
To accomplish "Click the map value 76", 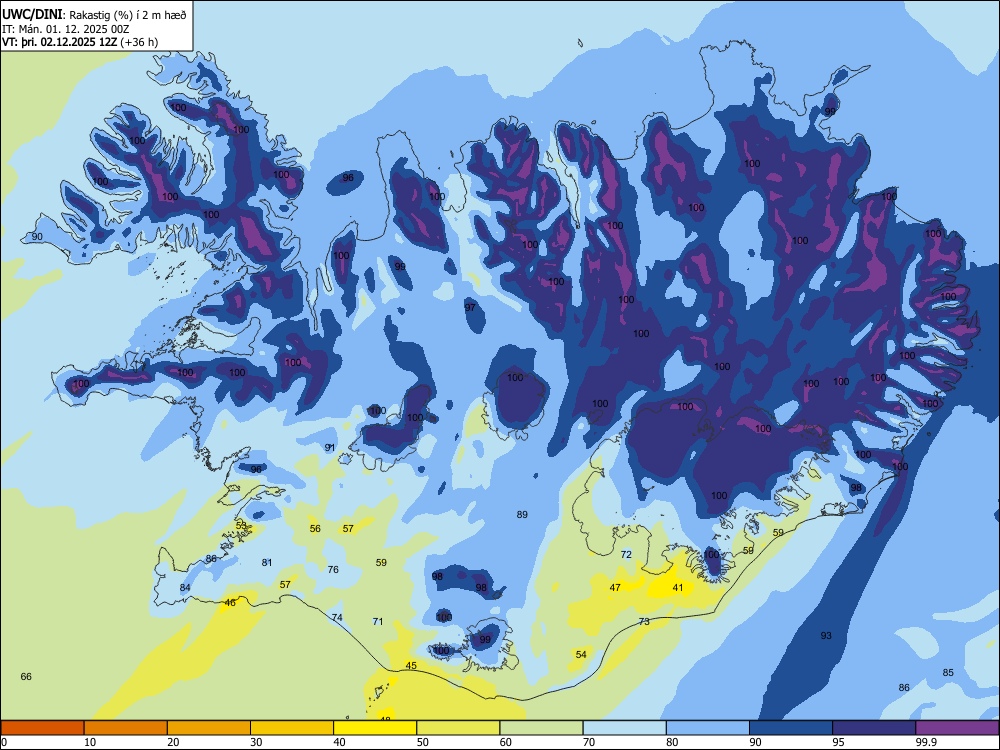I will point(333,570).
